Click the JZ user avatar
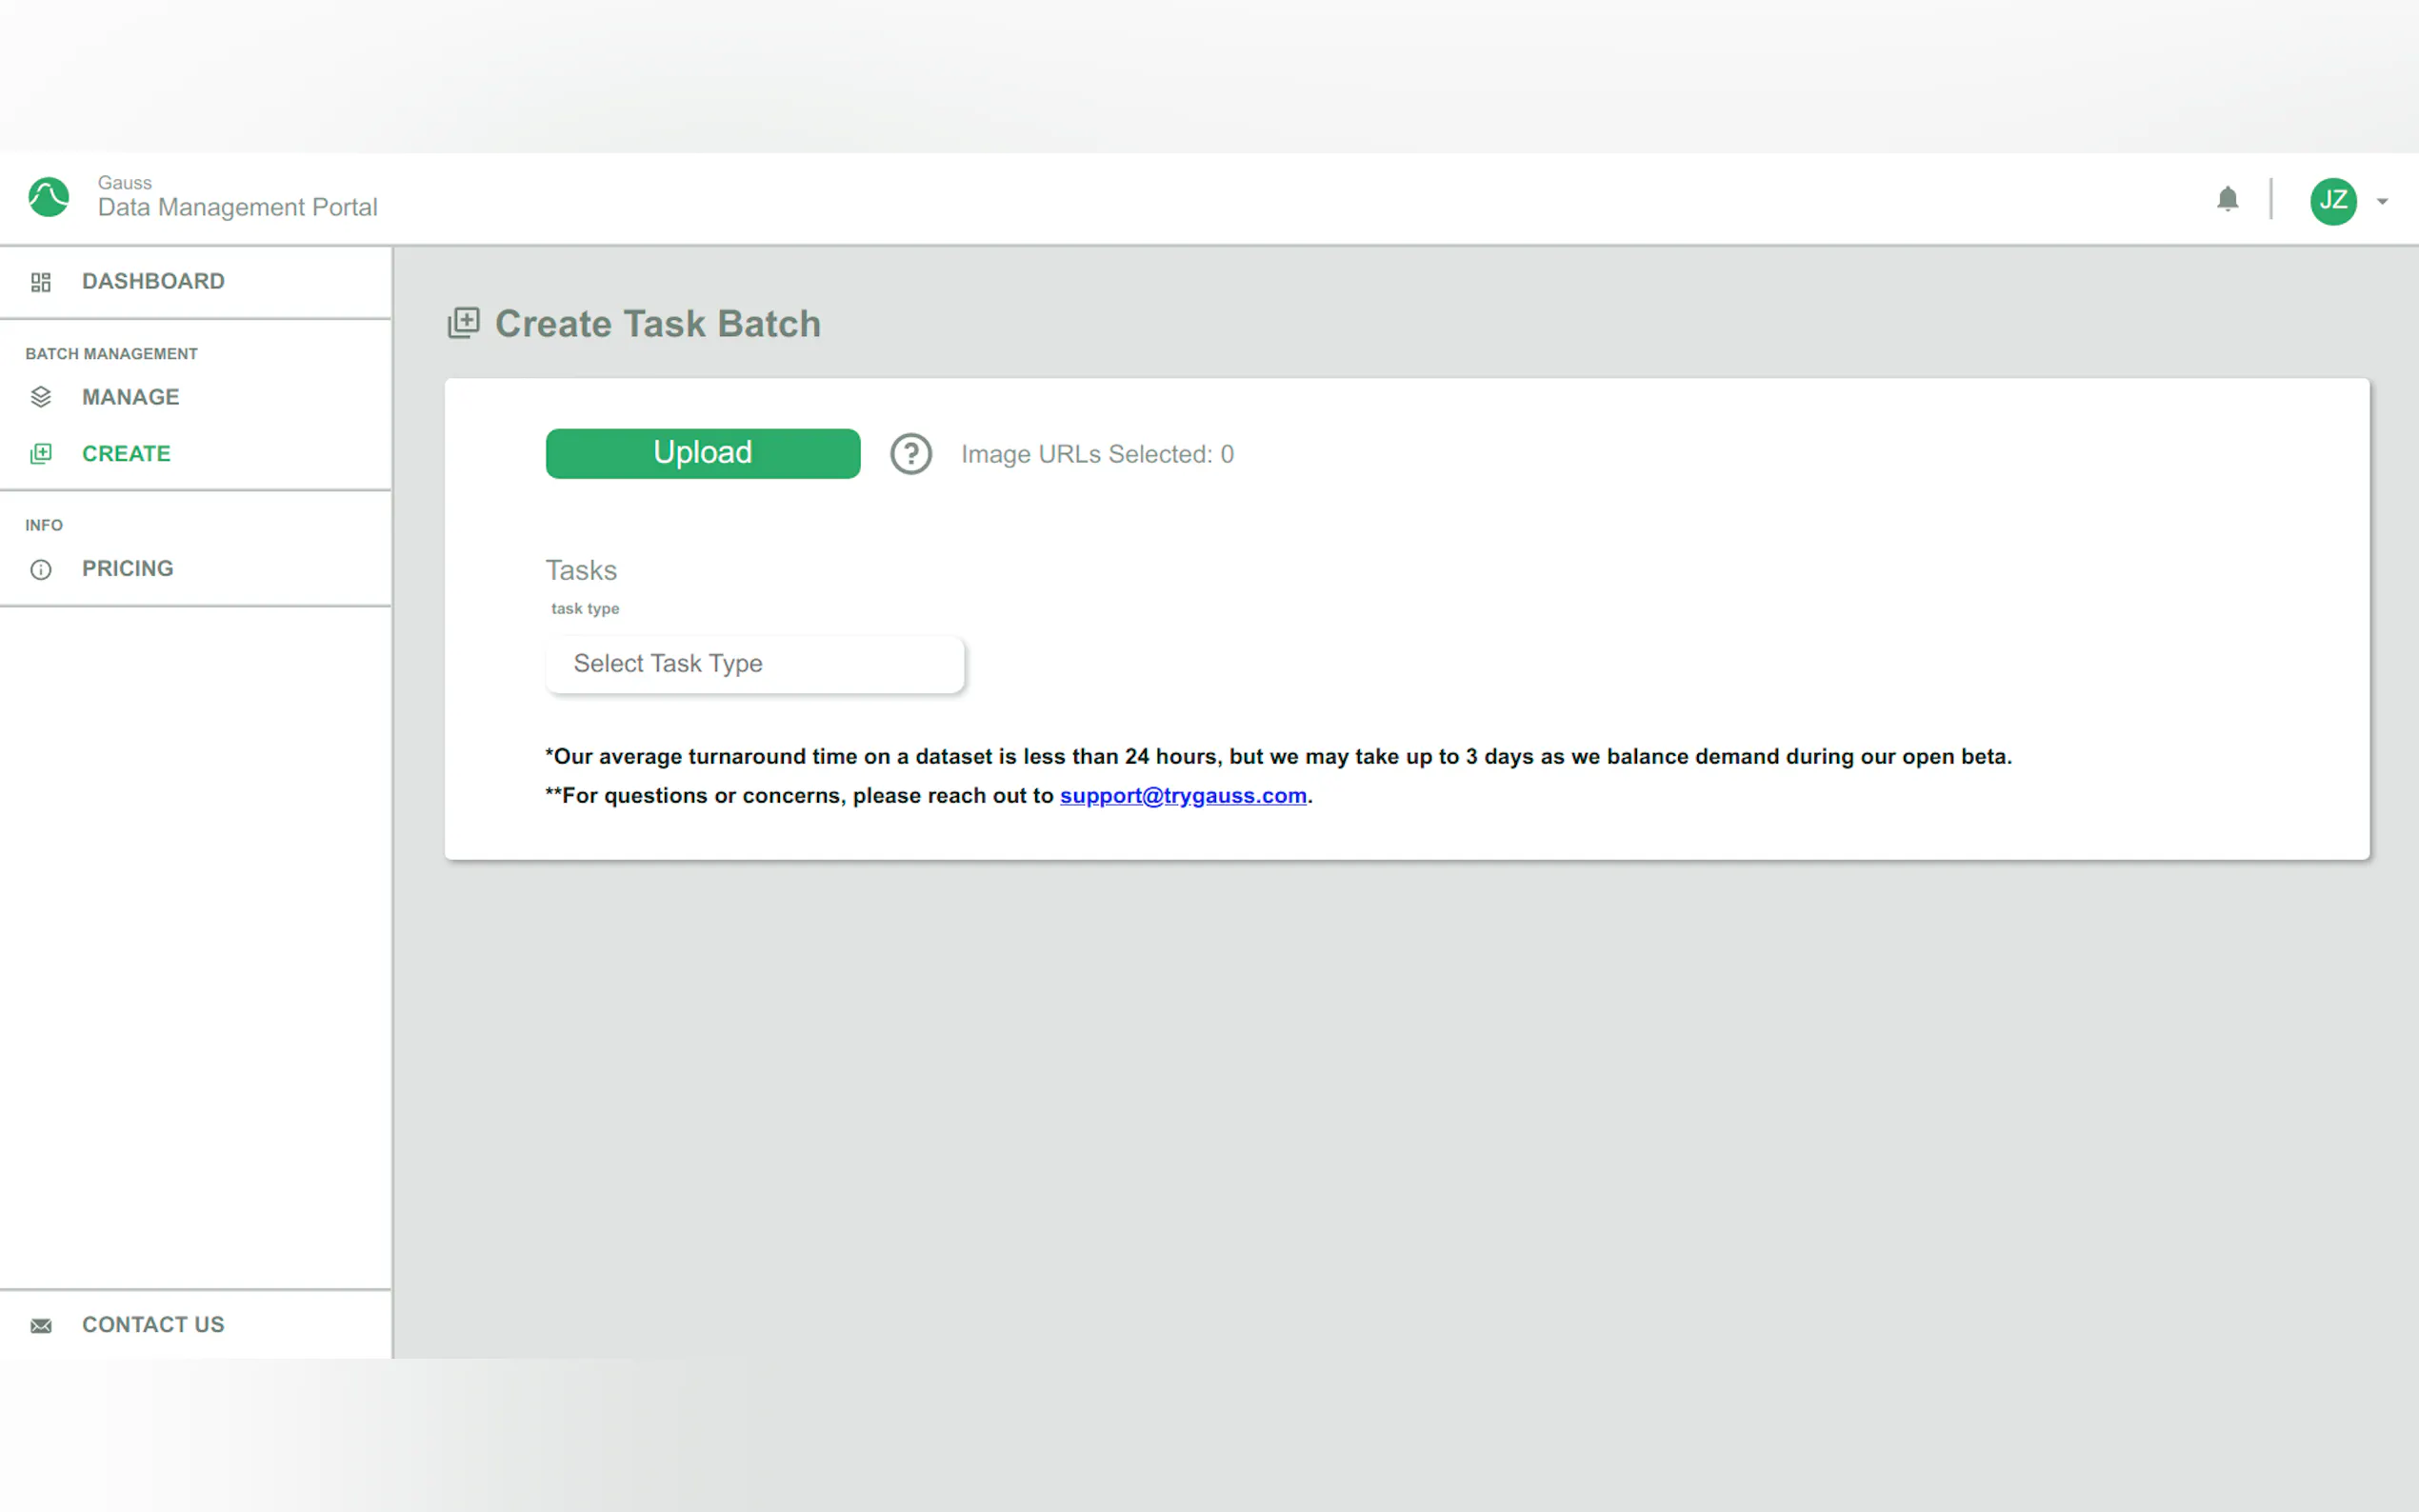2419x1512 pixels. (x=2332, y=200)
